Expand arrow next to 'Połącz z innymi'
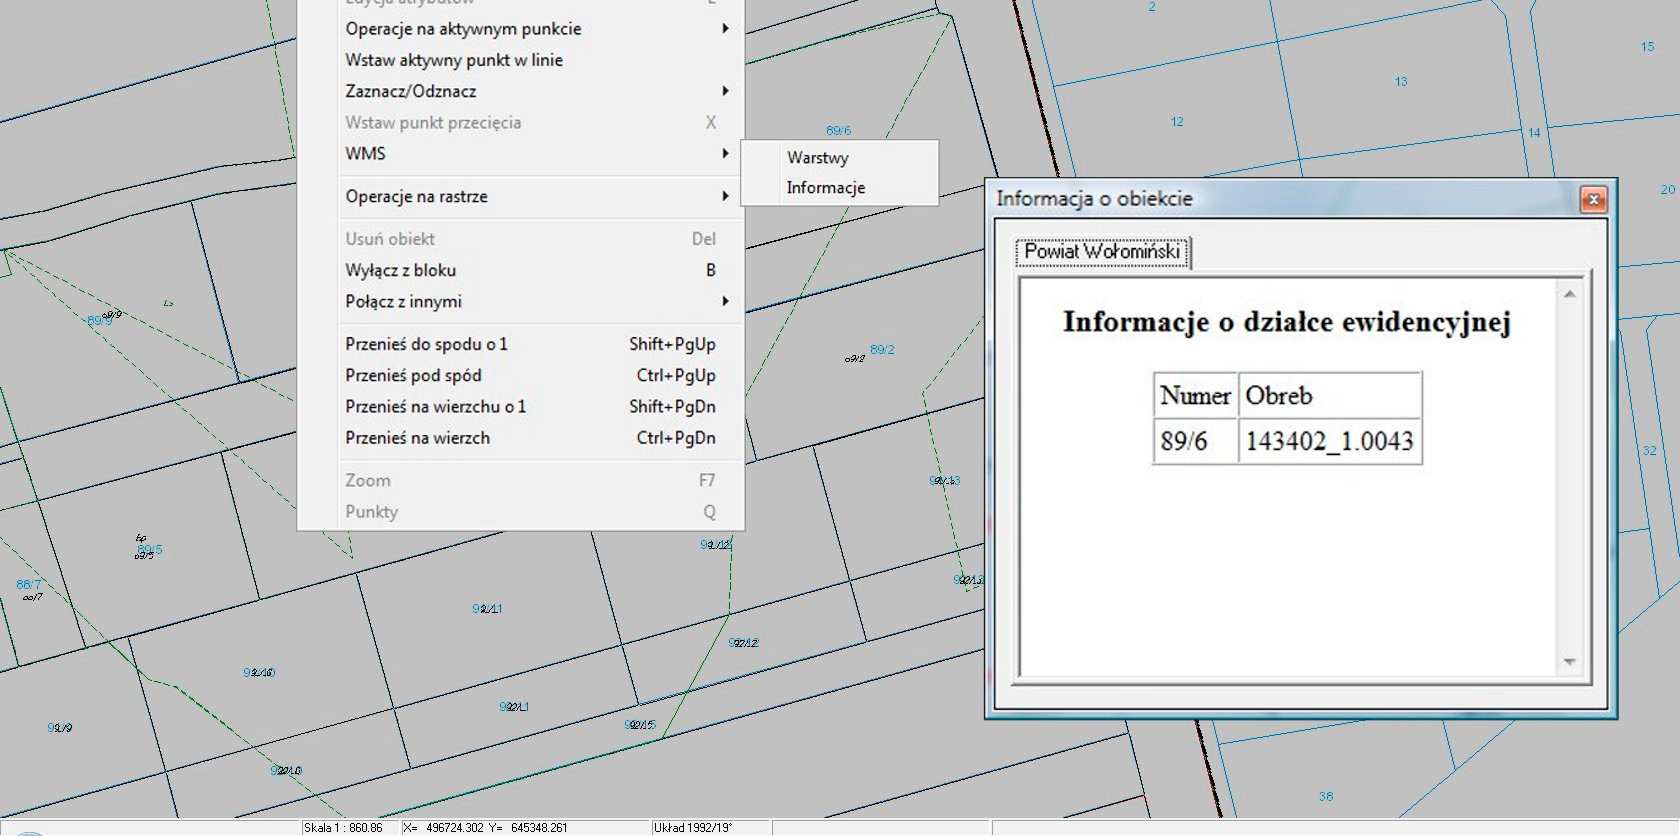Image resolution: width=1680 pixels, height=836 pixels. (x=726, y=301)
